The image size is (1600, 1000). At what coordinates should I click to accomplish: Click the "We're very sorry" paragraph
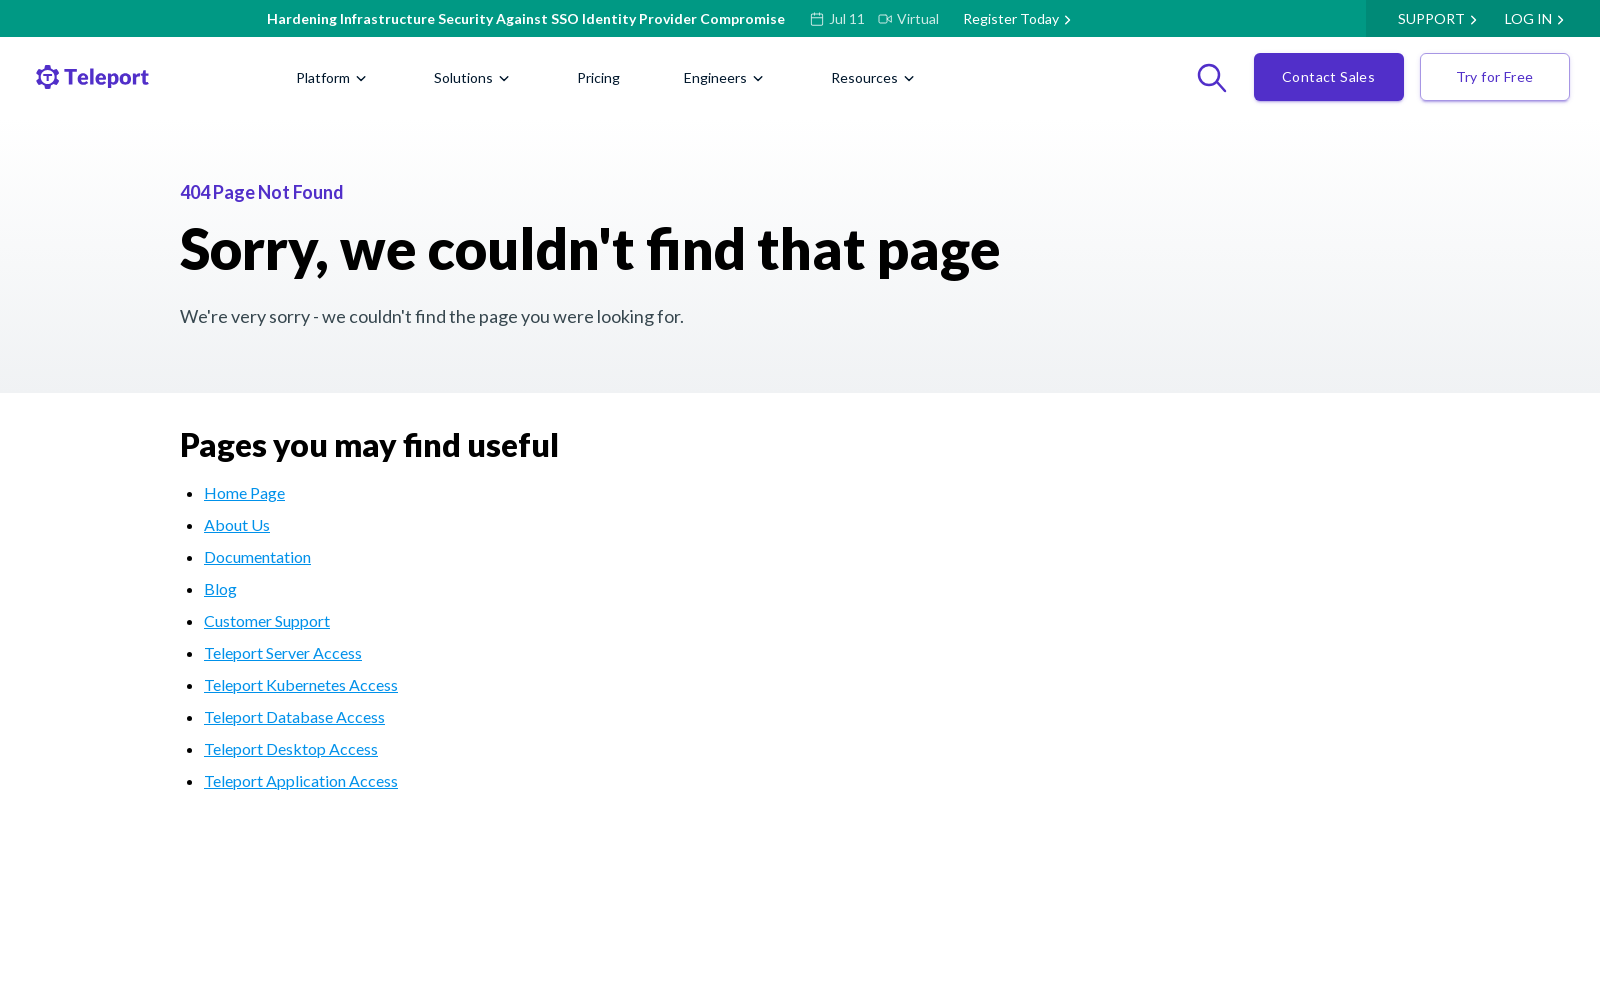pos(432,317)
